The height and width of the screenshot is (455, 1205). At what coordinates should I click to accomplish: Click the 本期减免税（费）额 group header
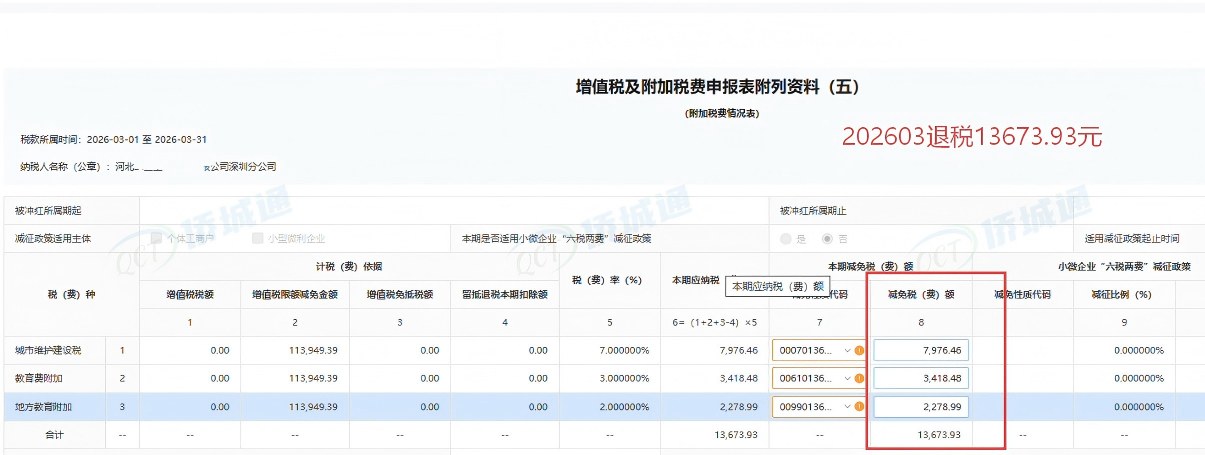click(x=870, y=267)
